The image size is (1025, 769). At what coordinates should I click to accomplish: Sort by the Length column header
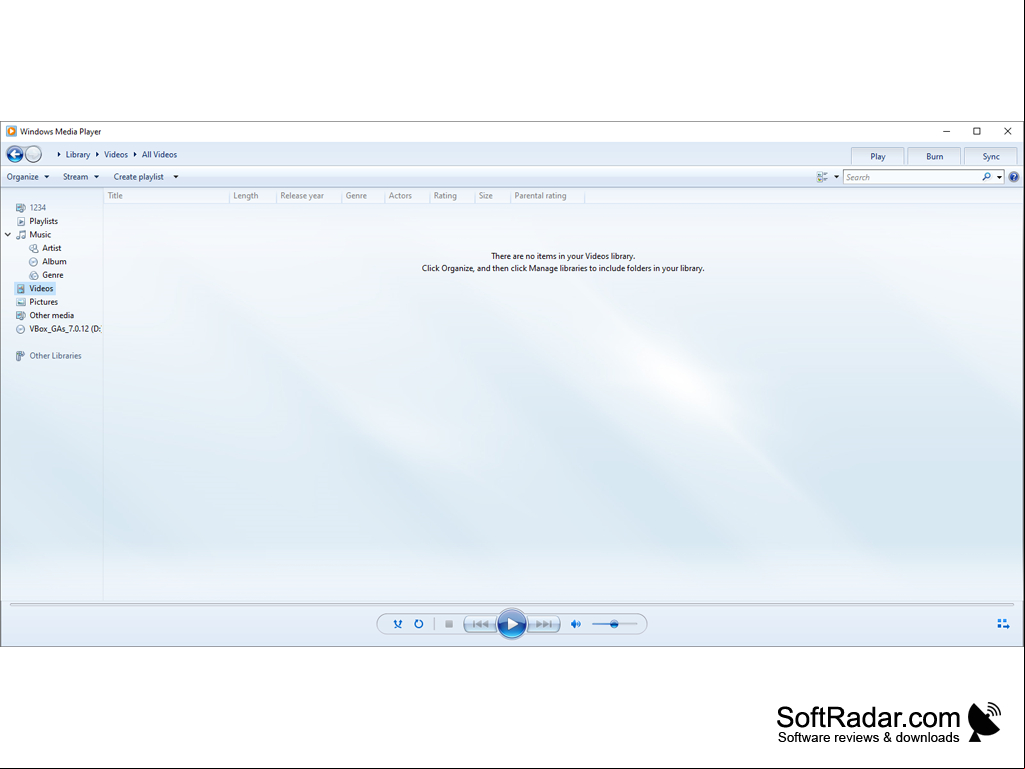point(252,196)
